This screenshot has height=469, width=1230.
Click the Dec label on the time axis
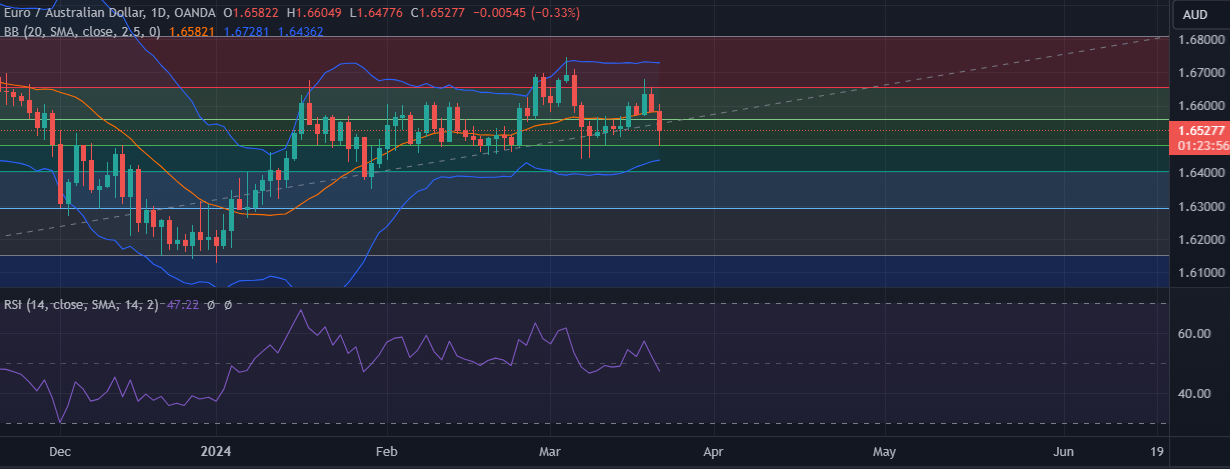tap(60, 452)
